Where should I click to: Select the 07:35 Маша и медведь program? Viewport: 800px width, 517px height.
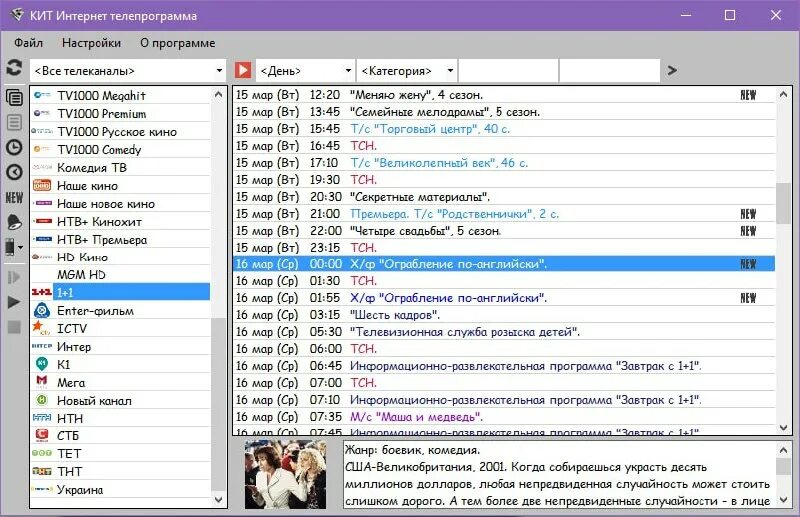pyautogui.click(x=504, y=417)
